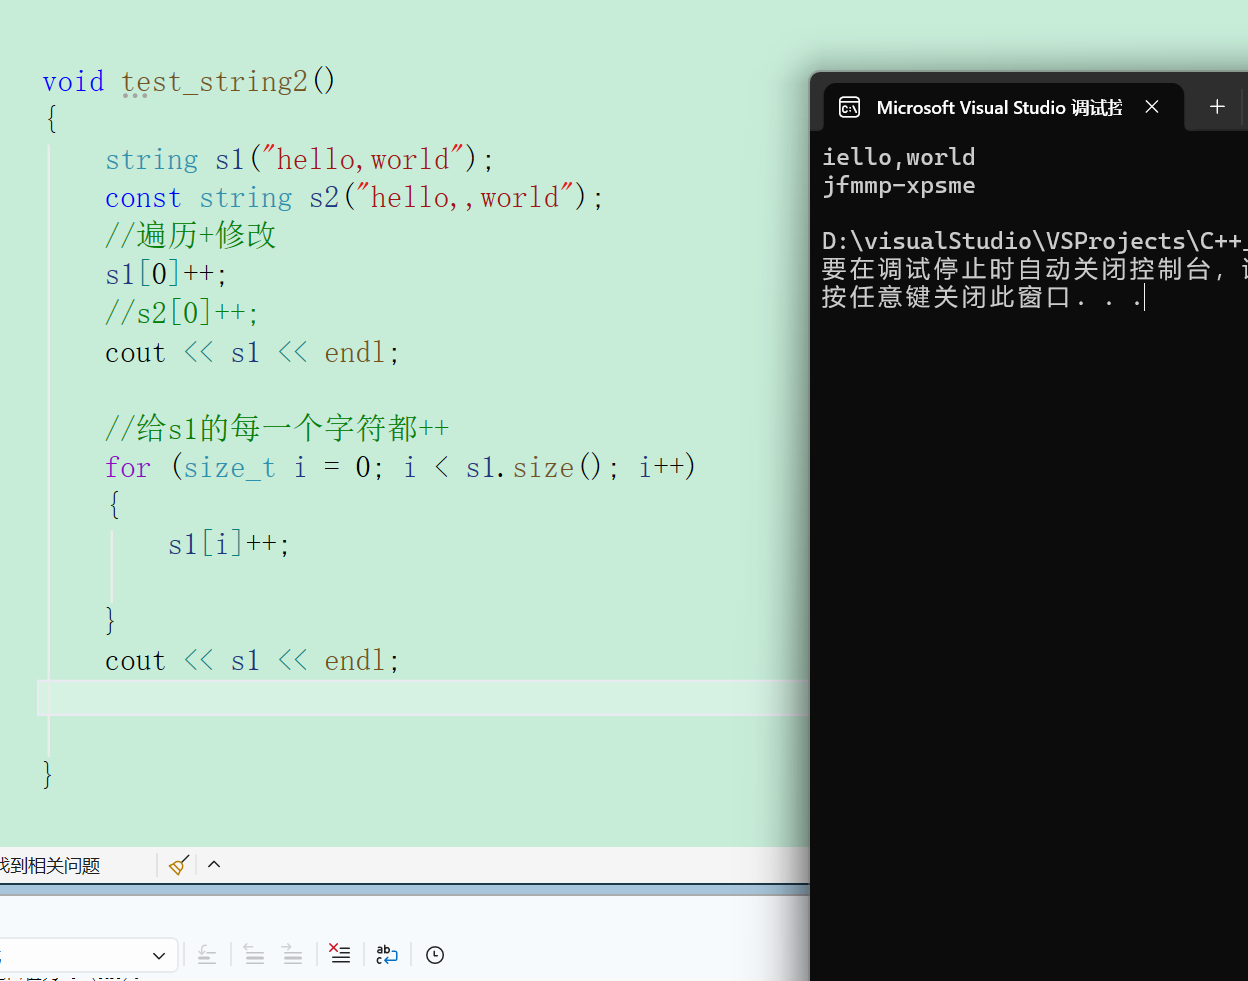This screenshot has height=981, width=1248.
Task: Click console output line iello,world
Action: [x=898, y=157]
